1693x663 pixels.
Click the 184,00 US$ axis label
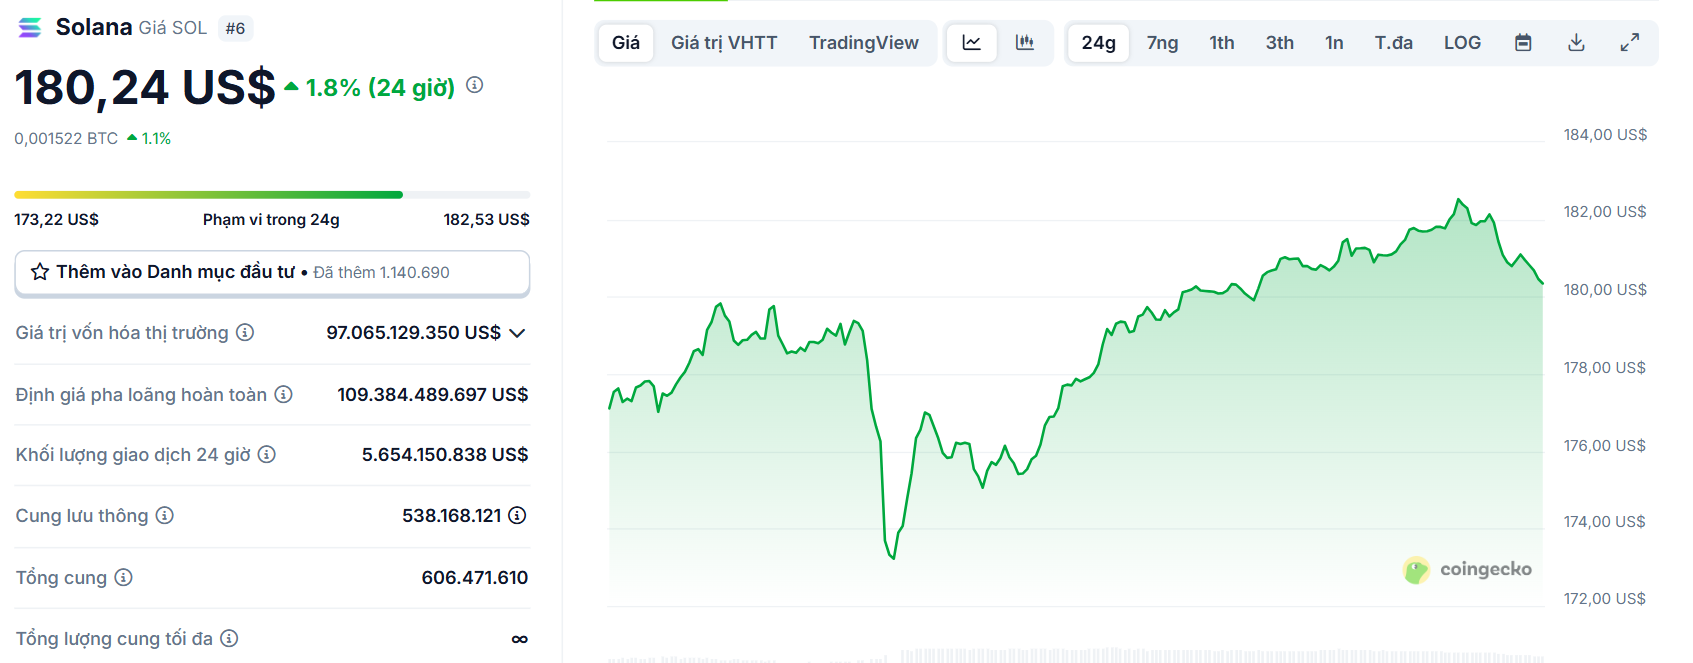1605,134
